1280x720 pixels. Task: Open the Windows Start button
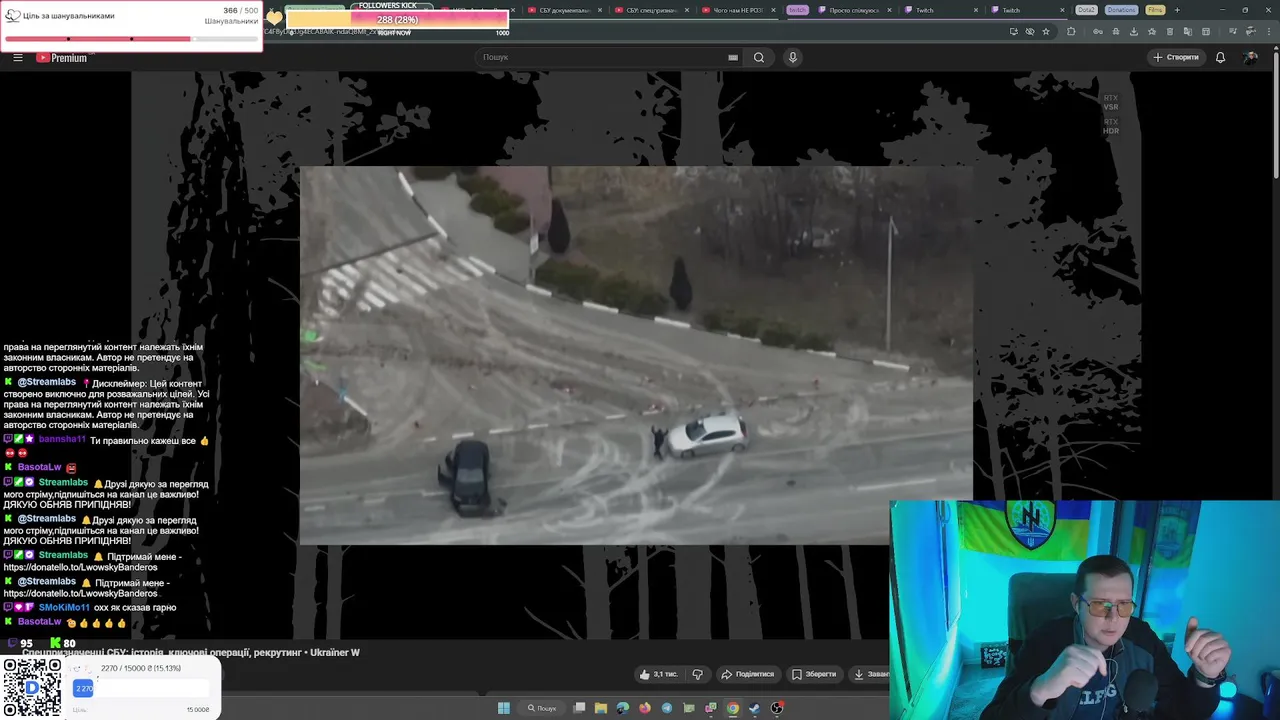pyautogui.click(x=504, y=708)
